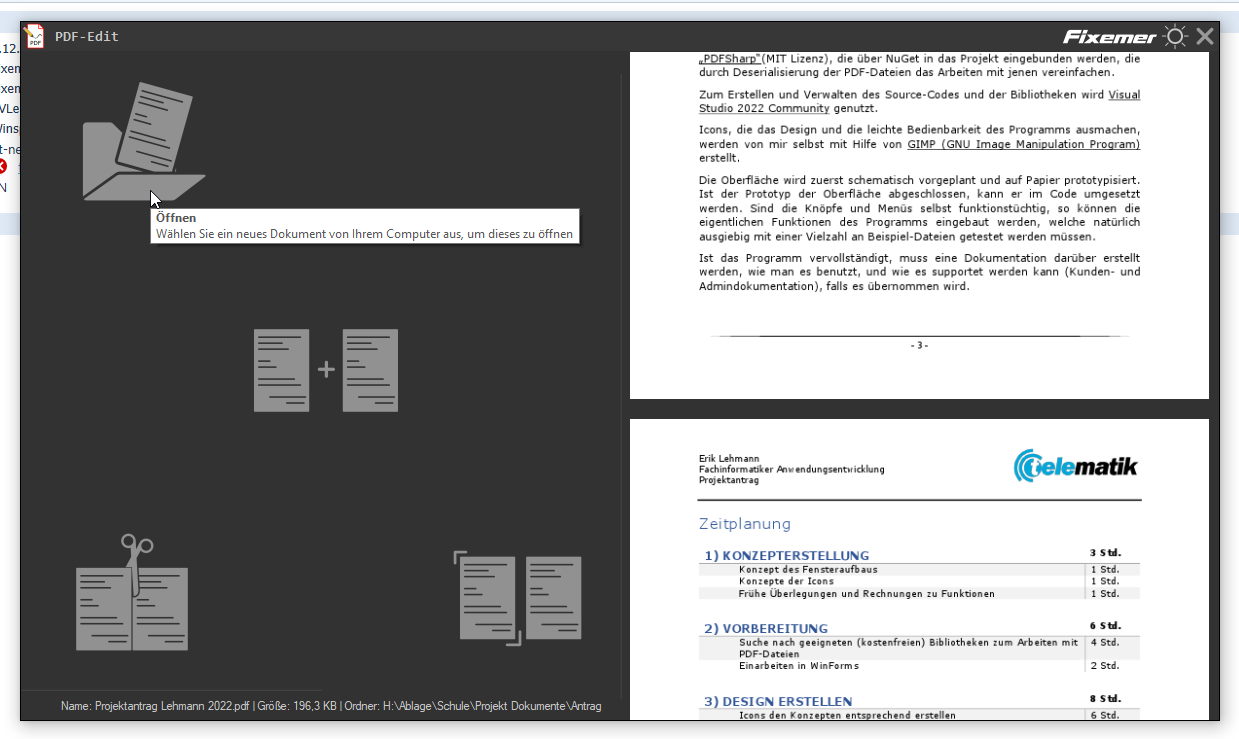The width and height of the screenshot is (1239, 739).
Task: Select the 2) VORBEREITUNG section heading
Action: [x=765, y=629]
